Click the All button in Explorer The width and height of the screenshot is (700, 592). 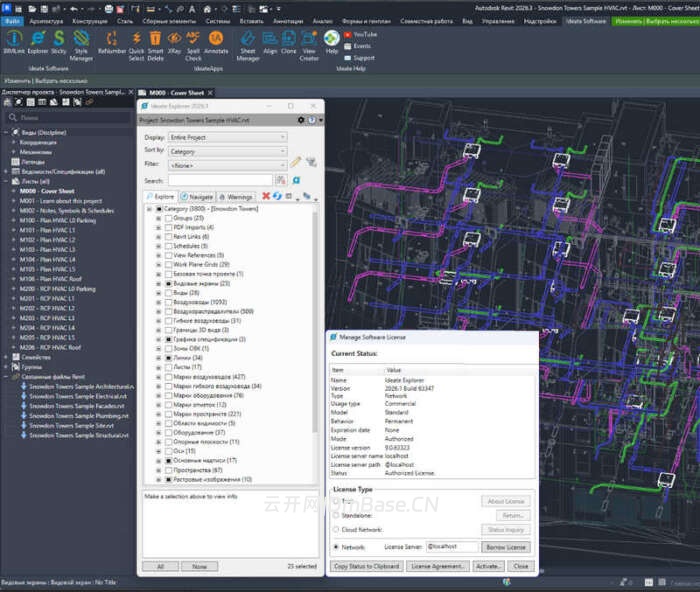click(160, 567)
